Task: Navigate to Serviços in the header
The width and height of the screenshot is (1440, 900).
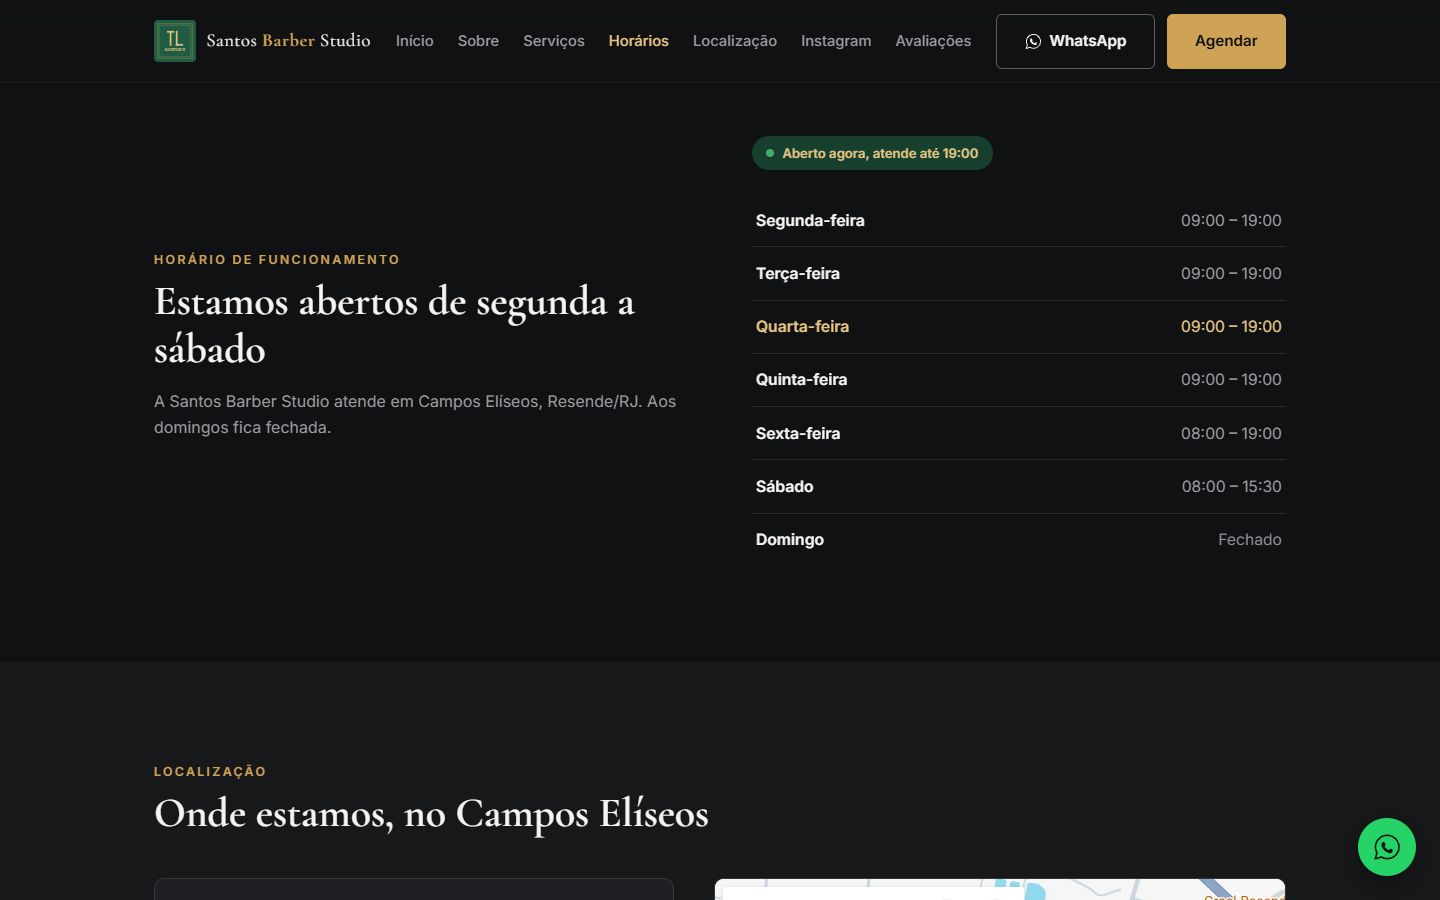Action: point(554,41)
